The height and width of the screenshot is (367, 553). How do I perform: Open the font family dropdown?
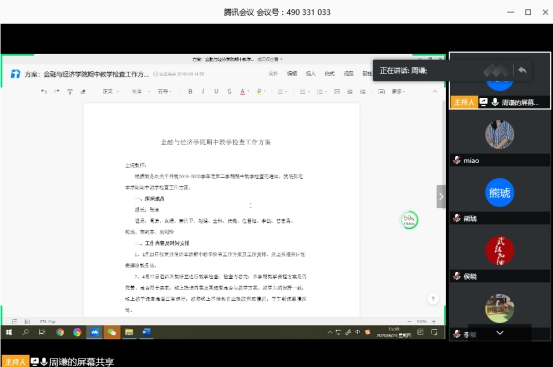[x=141, y=92]
